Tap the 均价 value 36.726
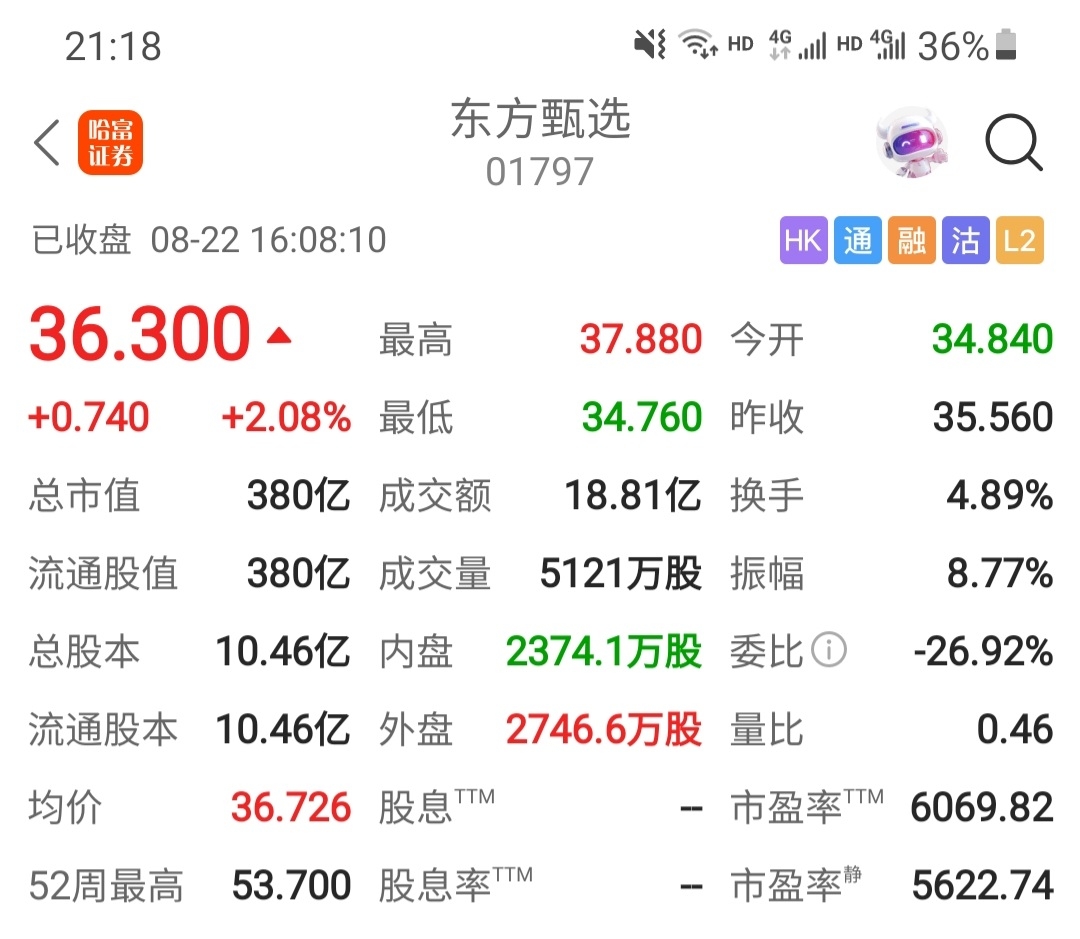 click(x=291, y=807)
